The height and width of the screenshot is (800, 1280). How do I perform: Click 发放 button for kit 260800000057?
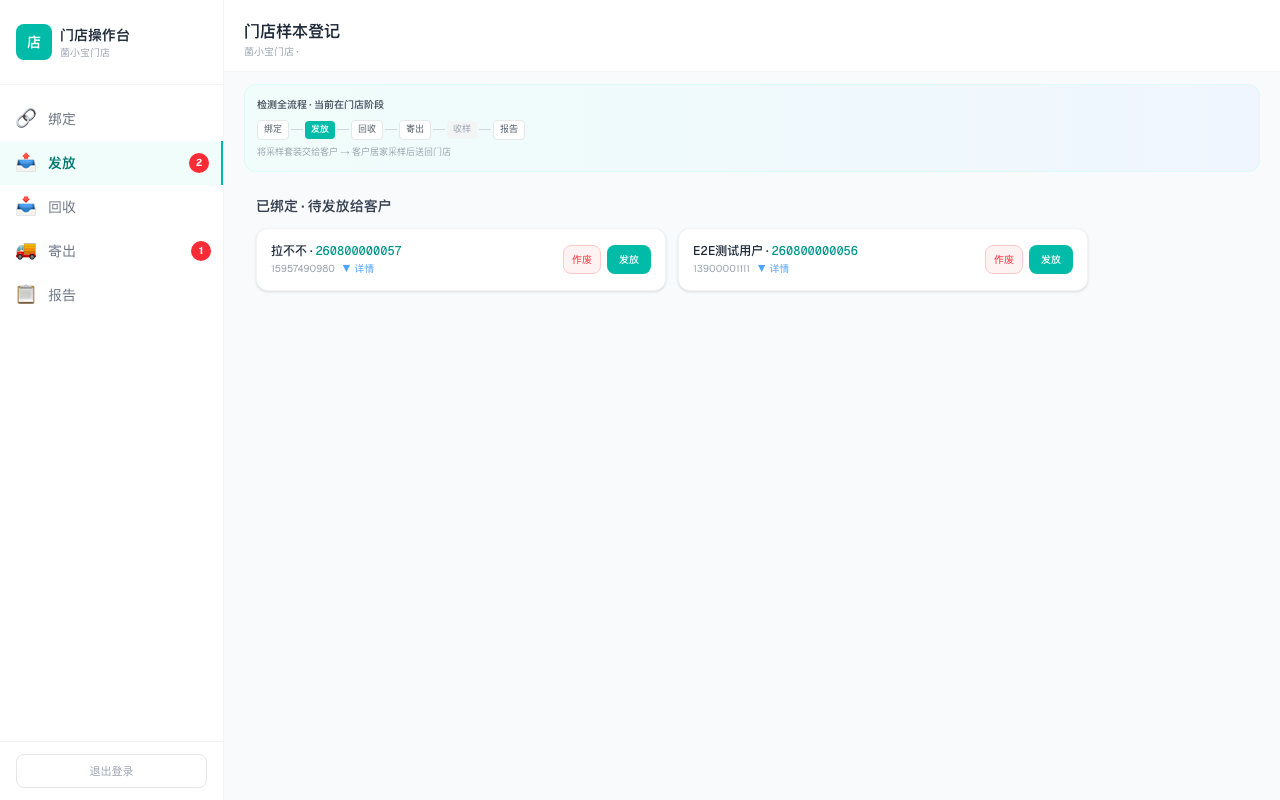pos(629,260)
